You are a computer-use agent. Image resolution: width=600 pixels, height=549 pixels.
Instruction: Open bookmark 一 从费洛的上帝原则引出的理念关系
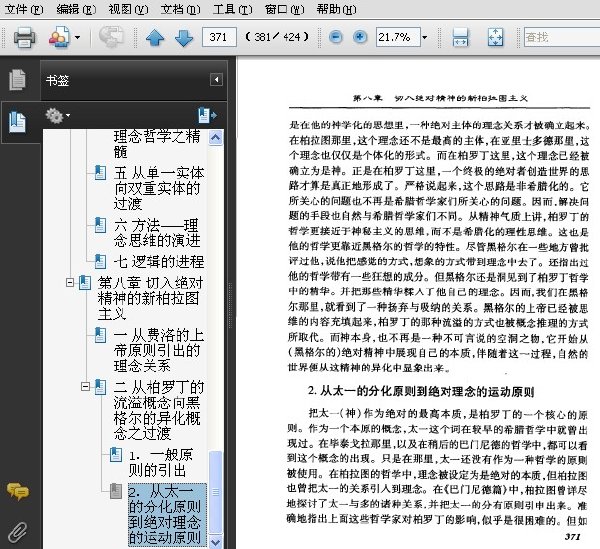coord(159,350)
